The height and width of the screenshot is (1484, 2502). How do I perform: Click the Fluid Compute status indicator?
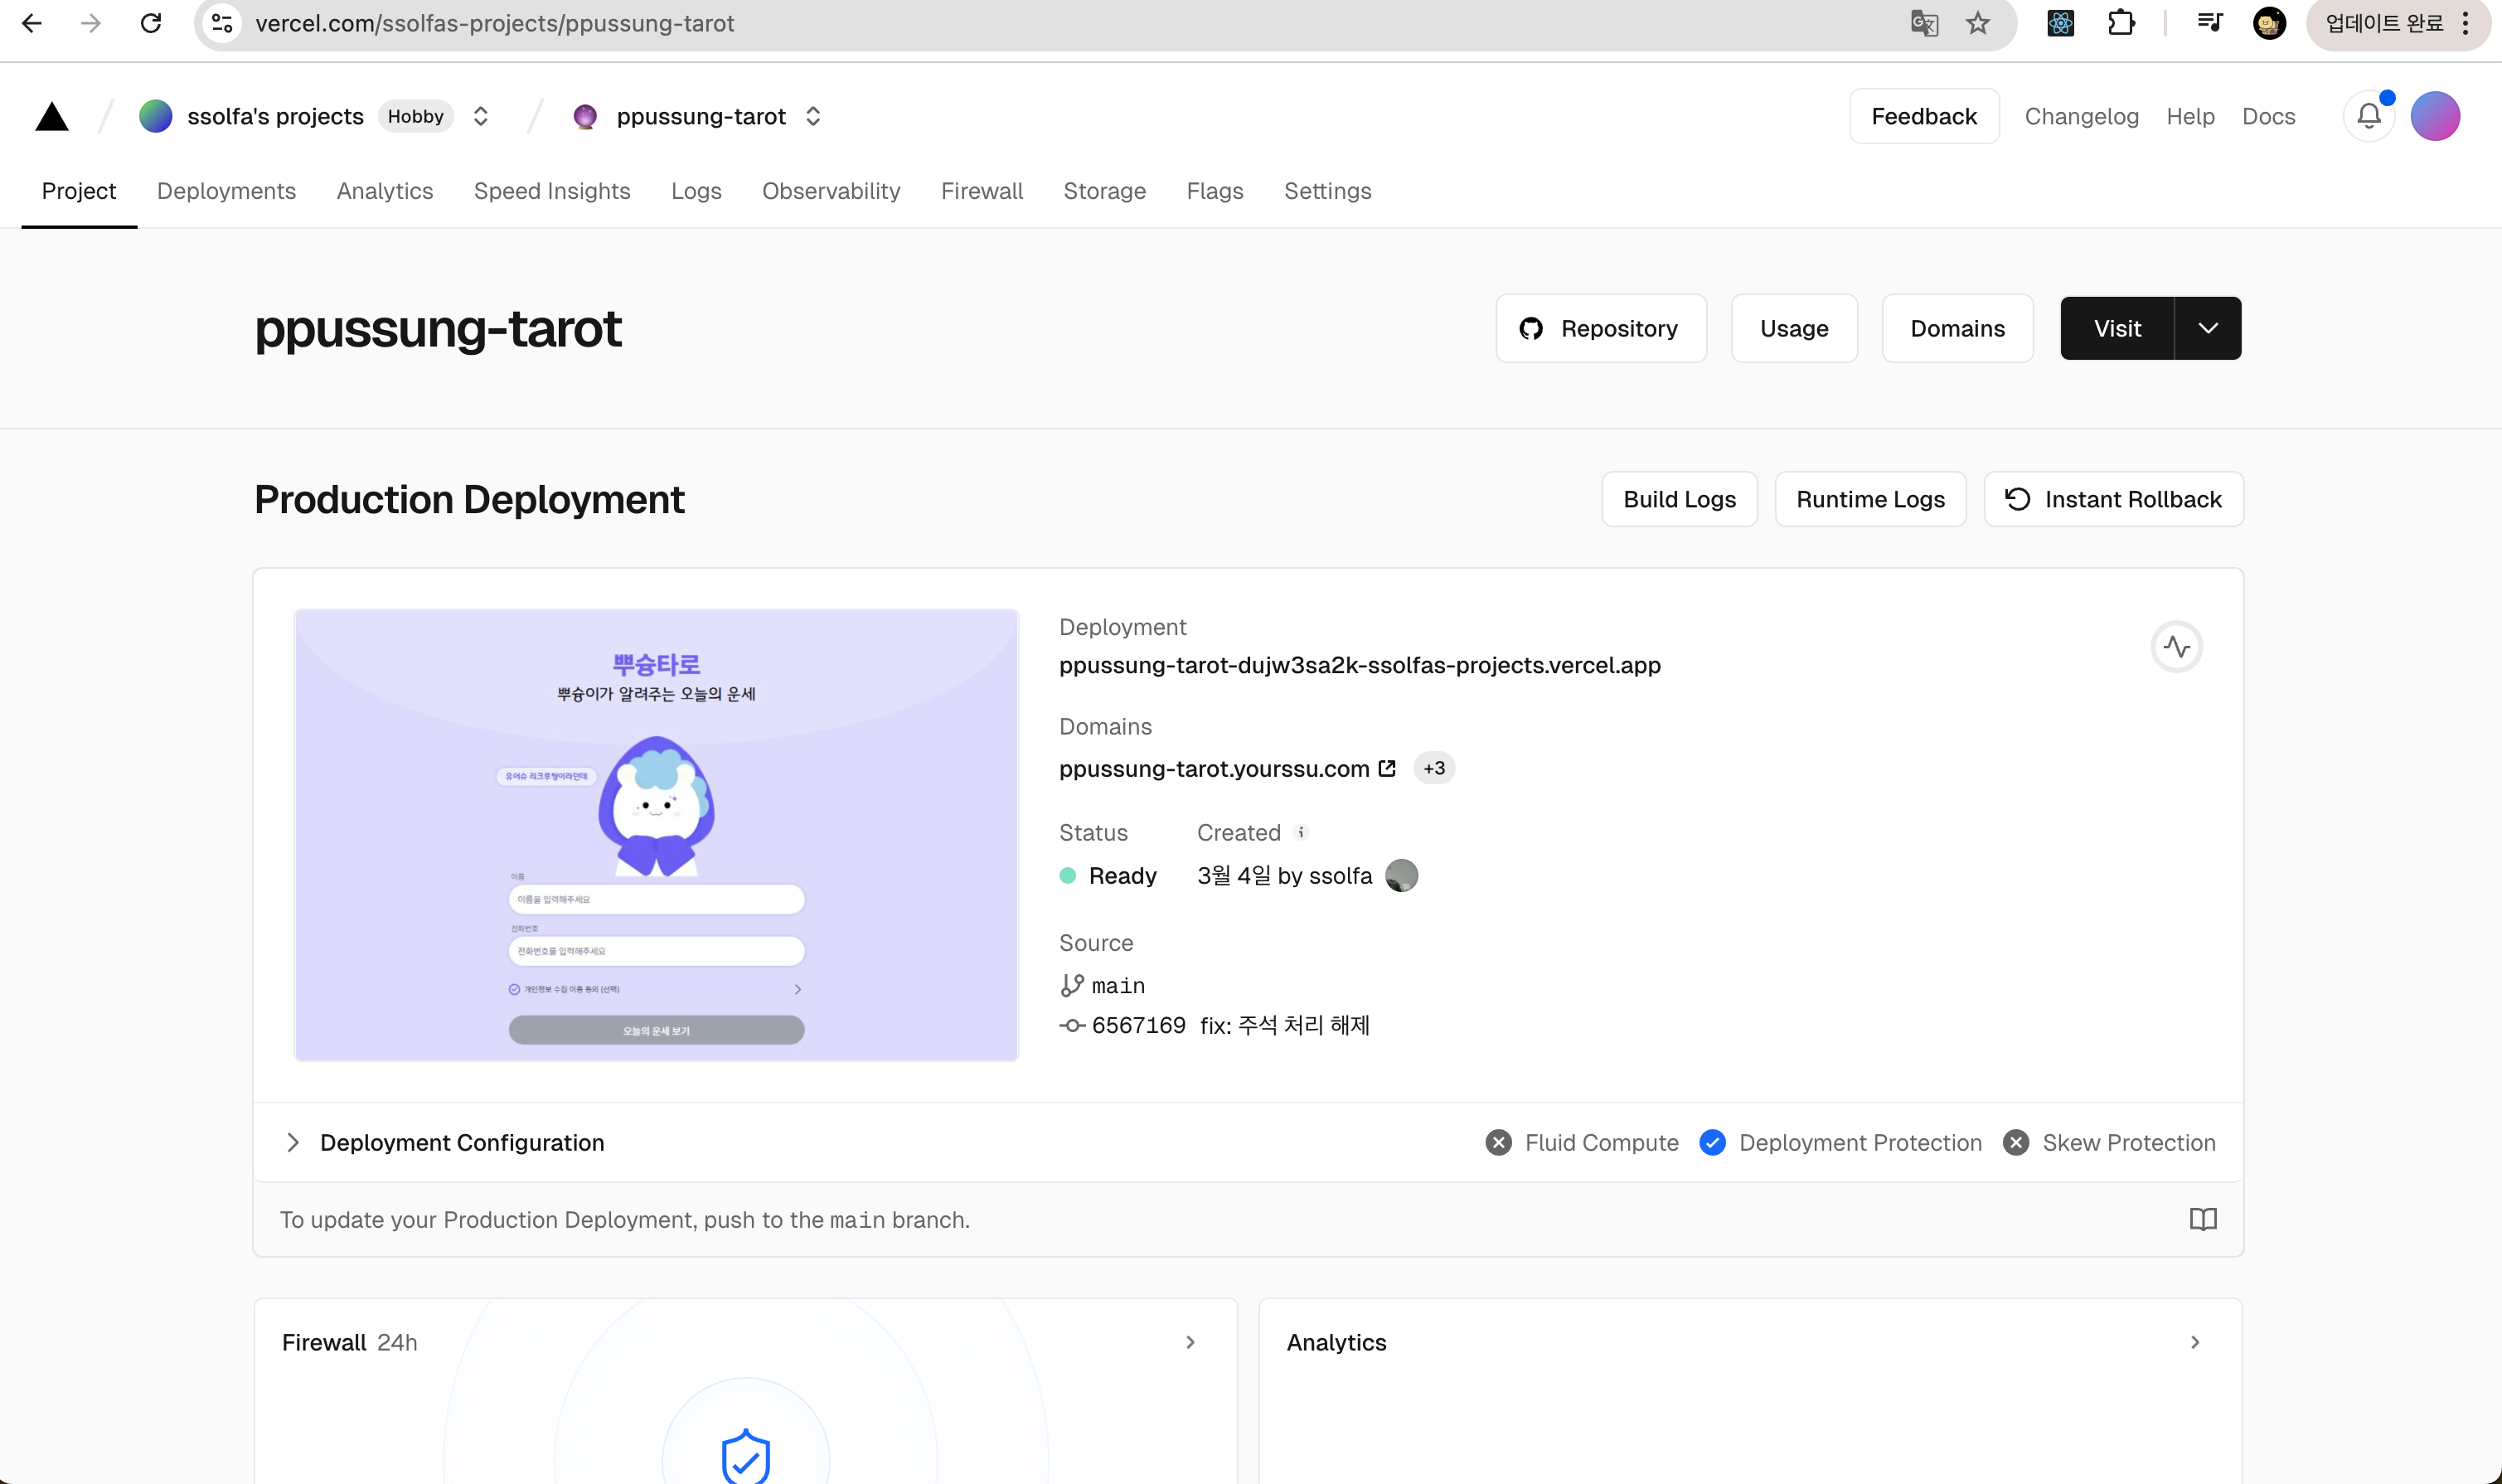point(1498,1142)
